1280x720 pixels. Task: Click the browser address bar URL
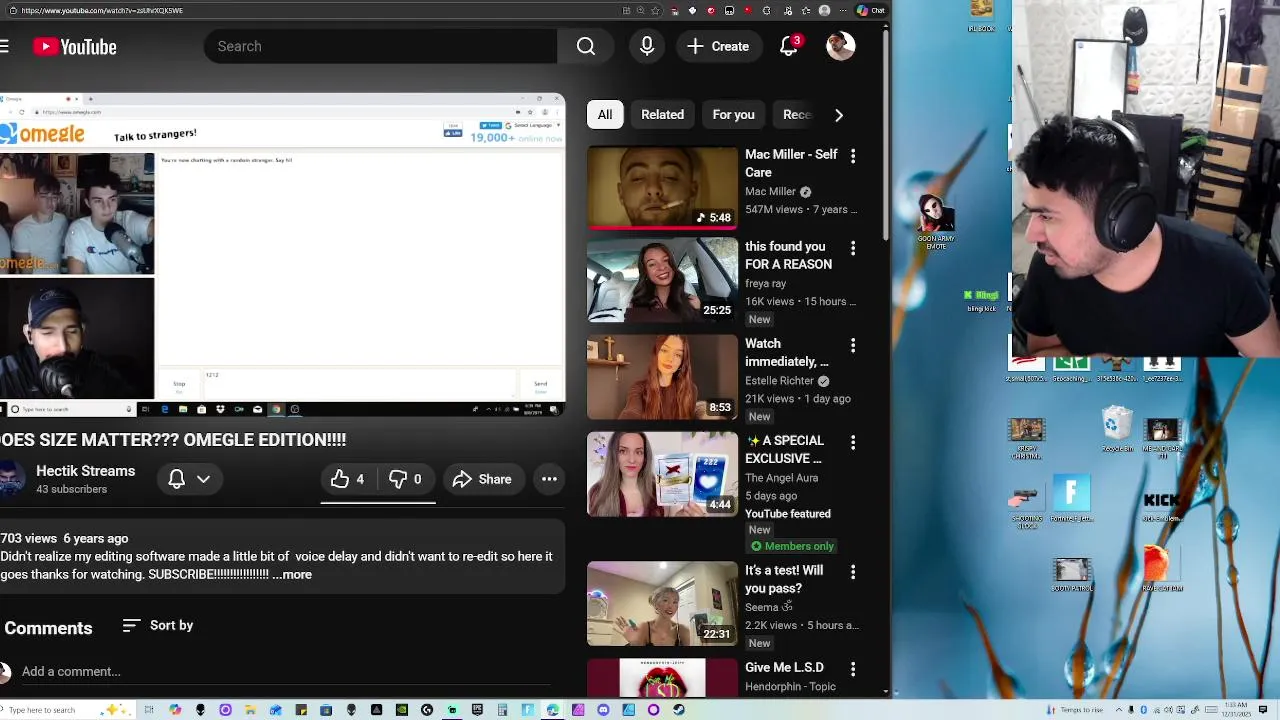tap(101, 10)
